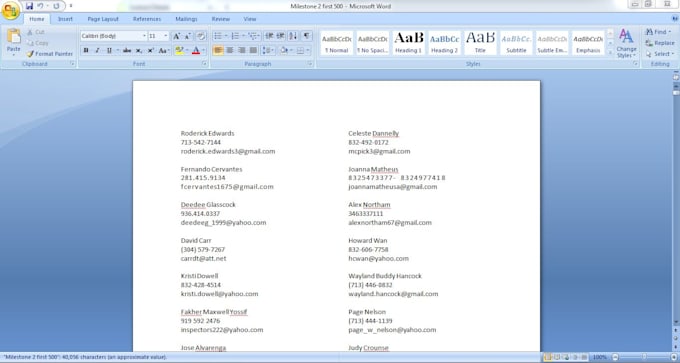The image size is (680, 363).
Task: Center-align the paragraph
Action: coord(230,51)
